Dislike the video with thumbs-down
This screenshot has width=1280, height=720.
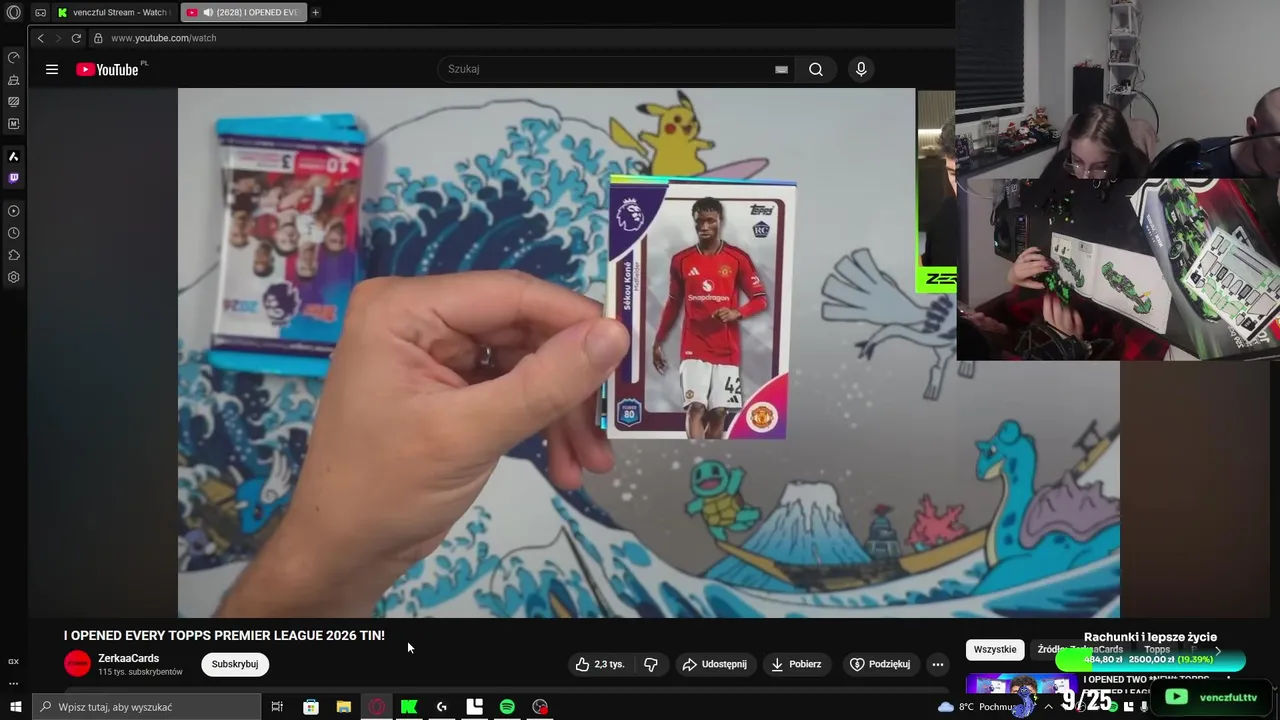[651, 664]
